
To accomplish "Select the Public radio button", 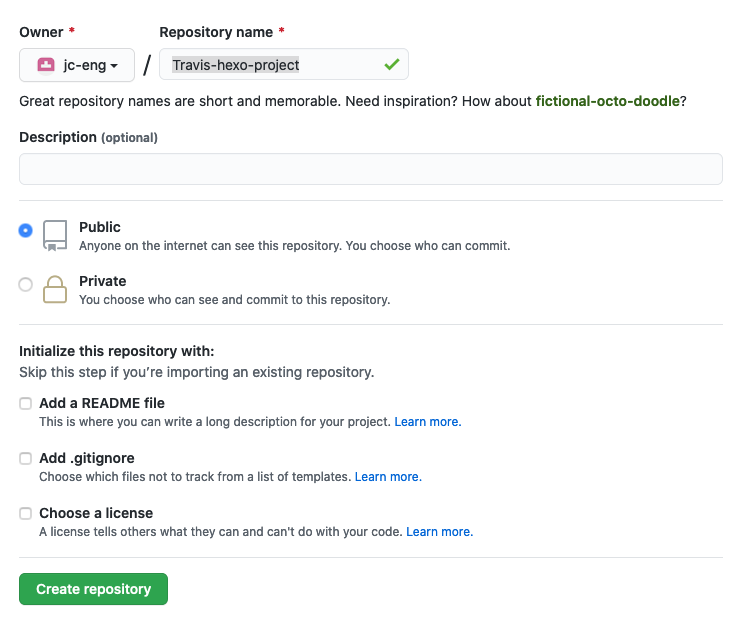I will [x=26, y=230].
